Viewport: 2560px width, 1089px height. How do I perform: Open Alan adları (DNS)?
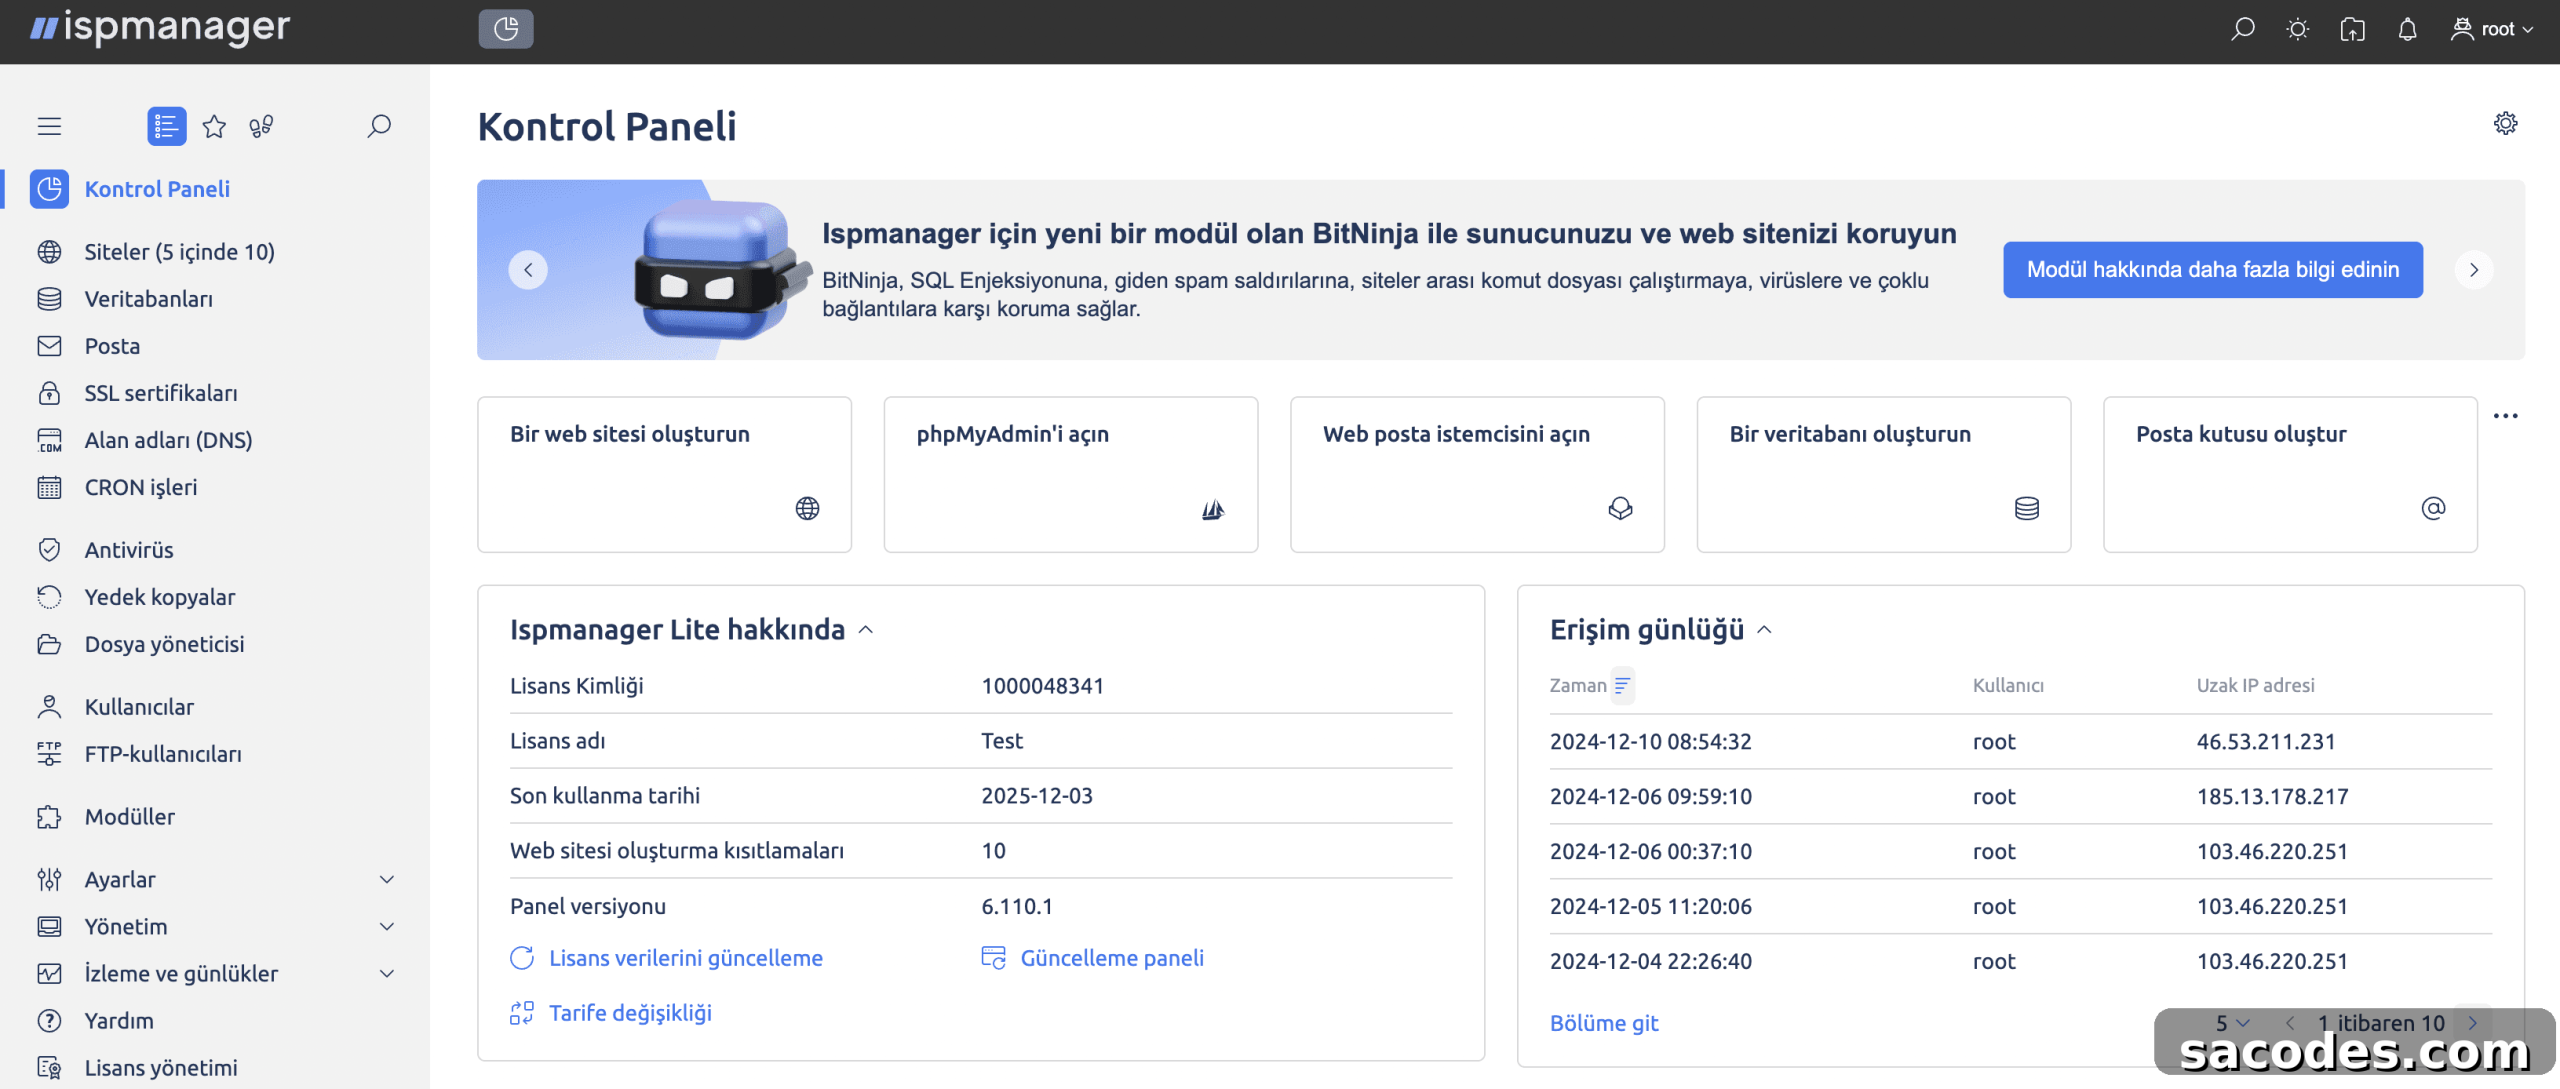coord(168,440)
